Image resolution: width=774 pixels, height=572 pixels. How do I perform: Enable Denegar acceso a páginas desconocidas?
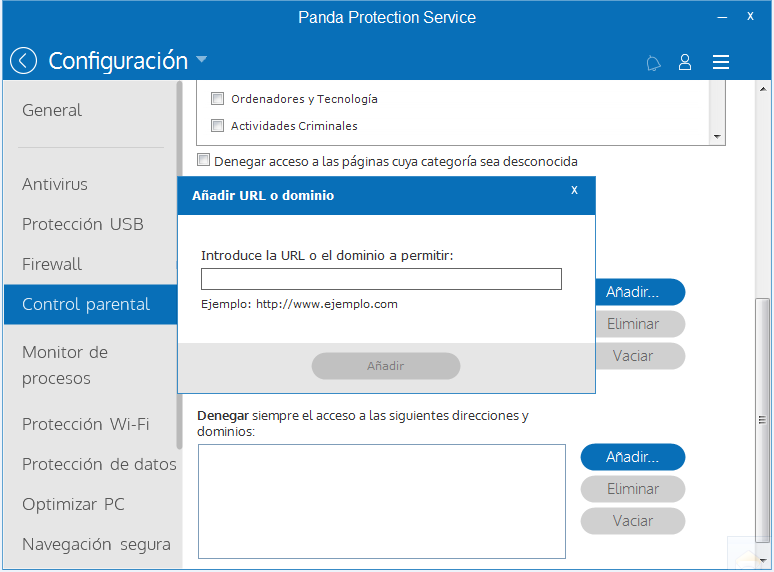(203, 160)
